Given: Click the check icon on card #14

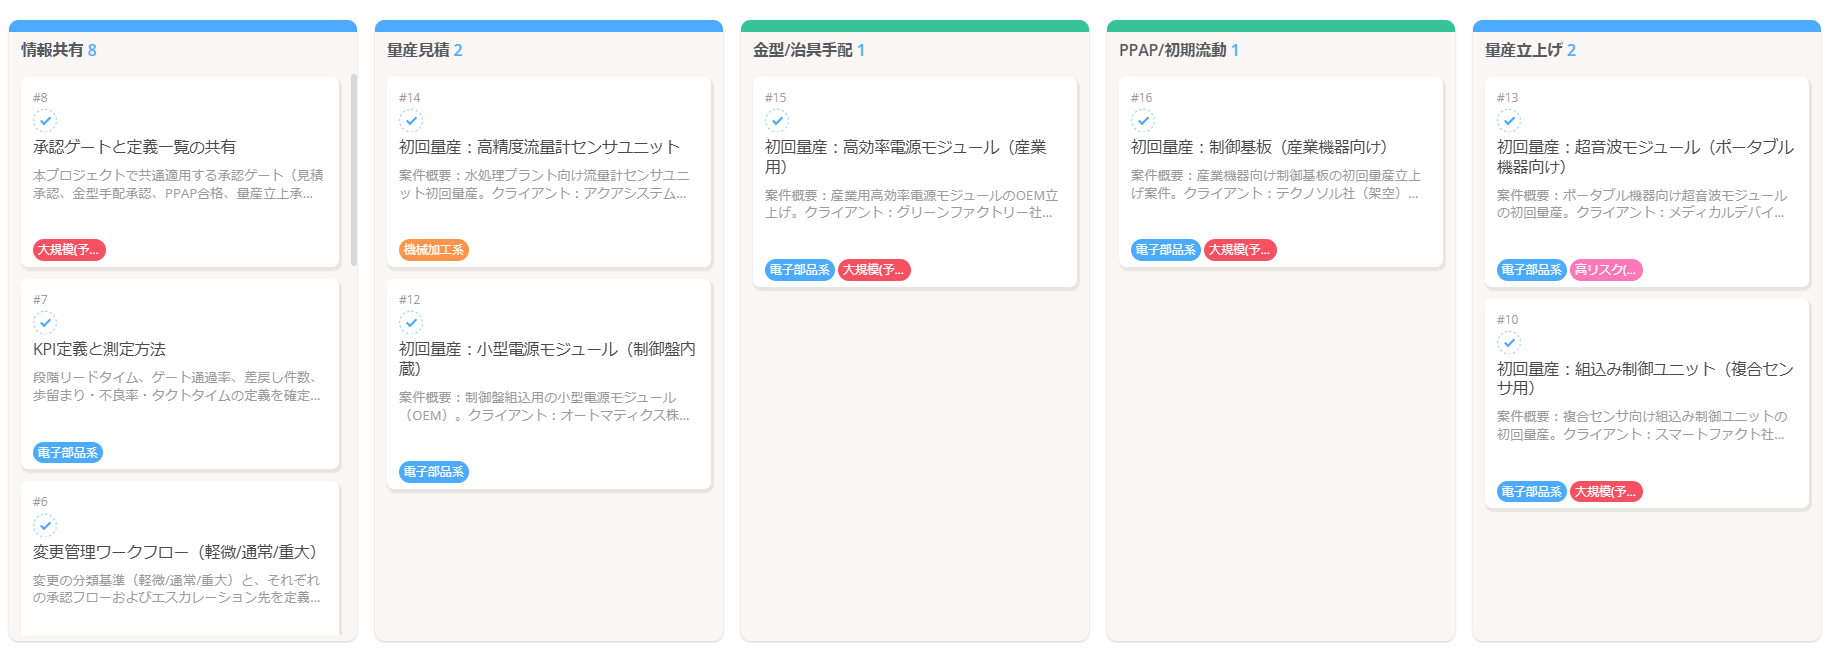Looking at the screenshot, I should 411,120.
